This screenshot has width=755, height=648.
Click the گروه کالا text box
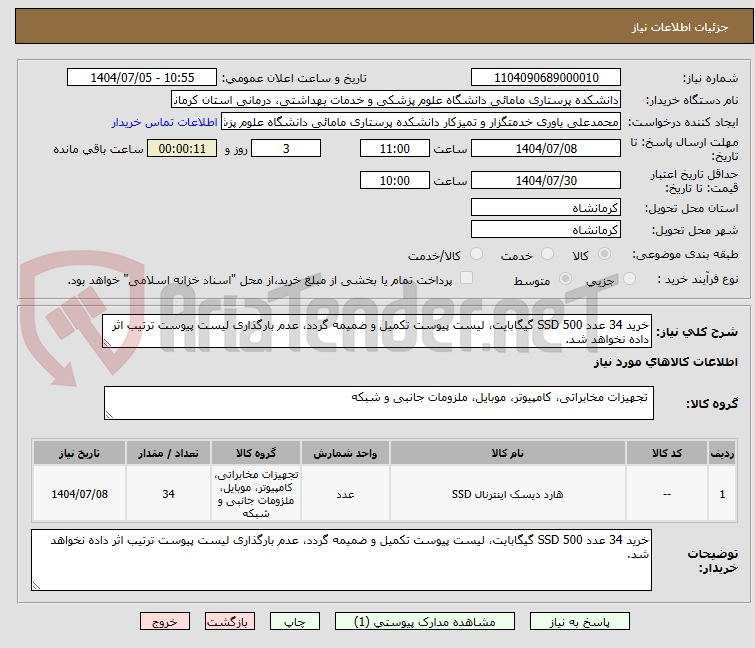coord(378,403)
